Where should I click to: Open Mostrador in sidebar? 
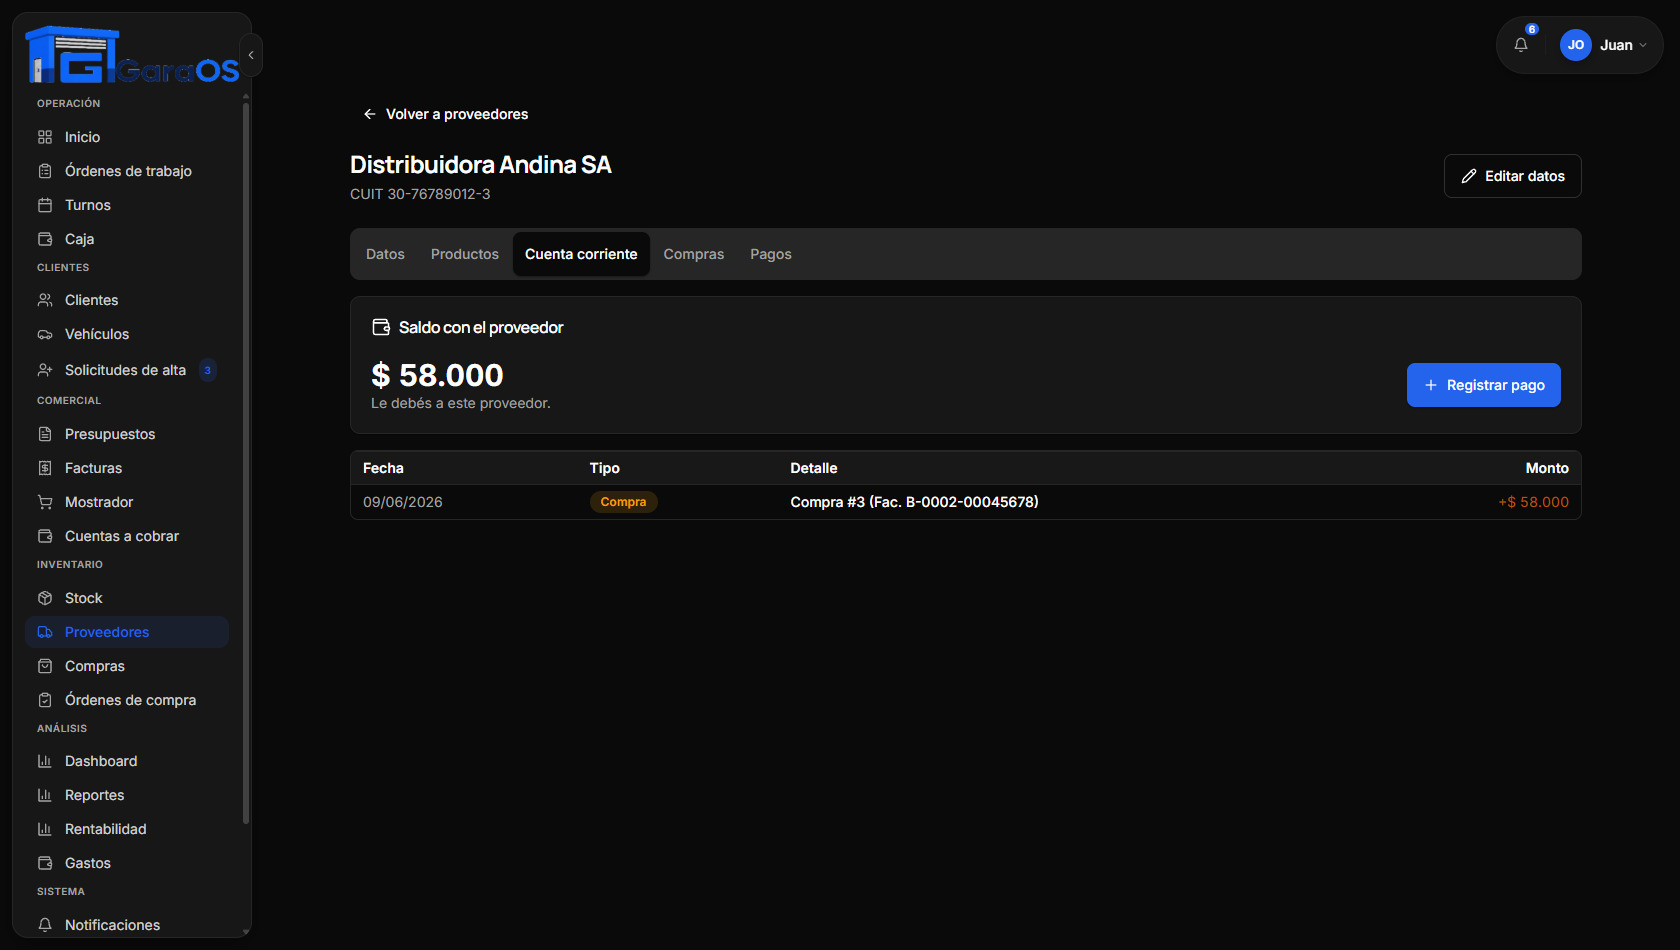(127, 502)
